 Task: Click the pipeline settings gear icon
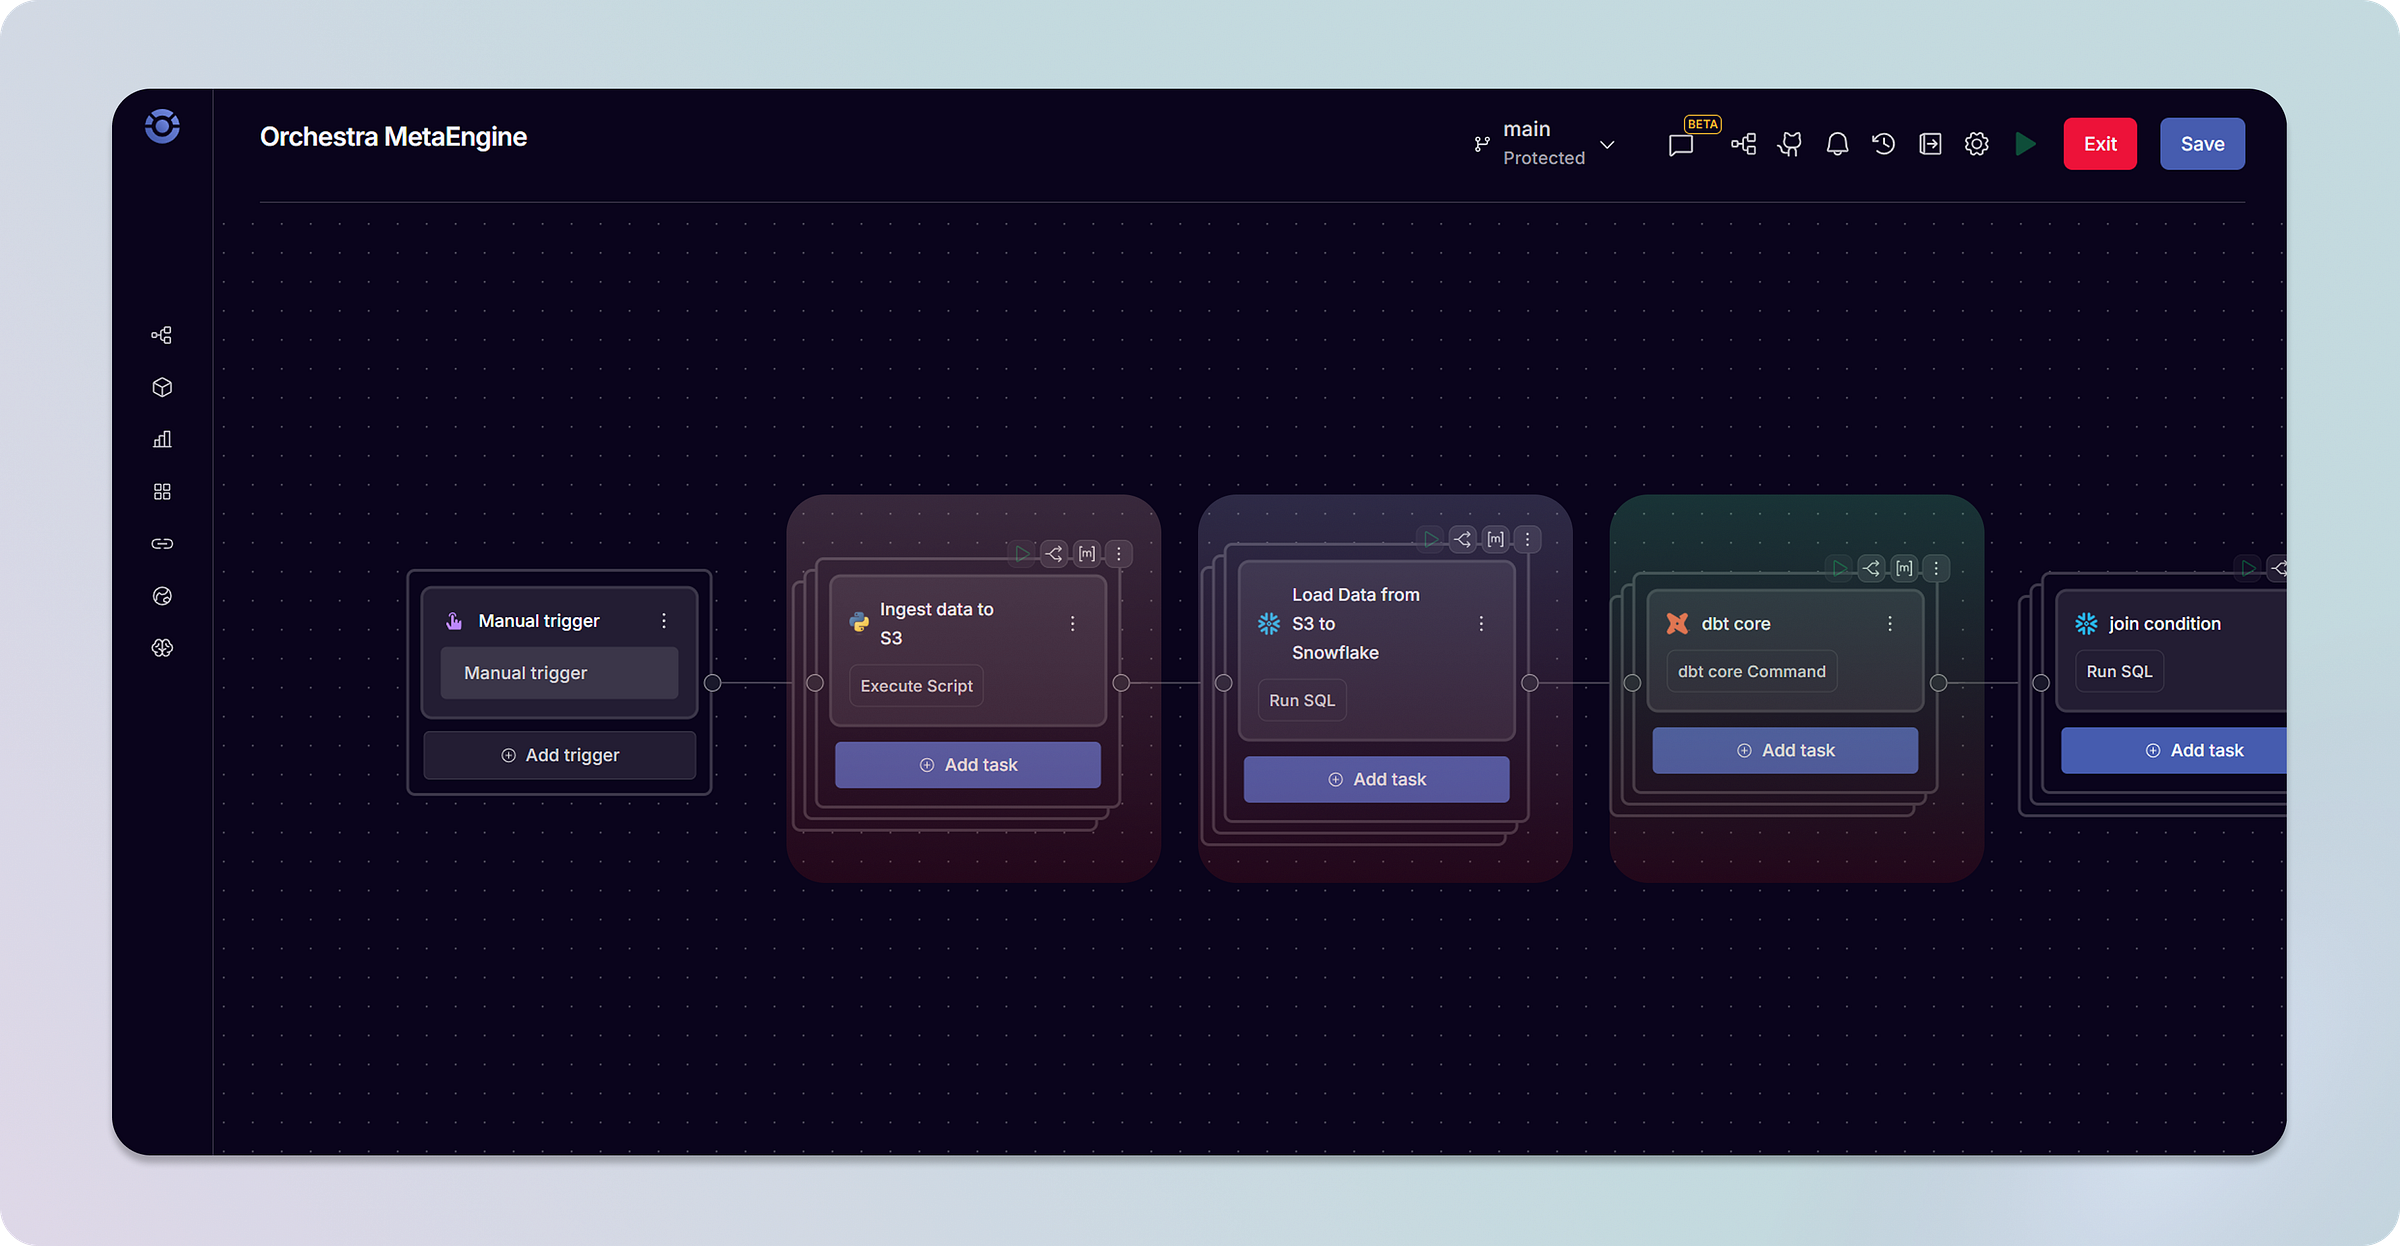[1976, 144]
